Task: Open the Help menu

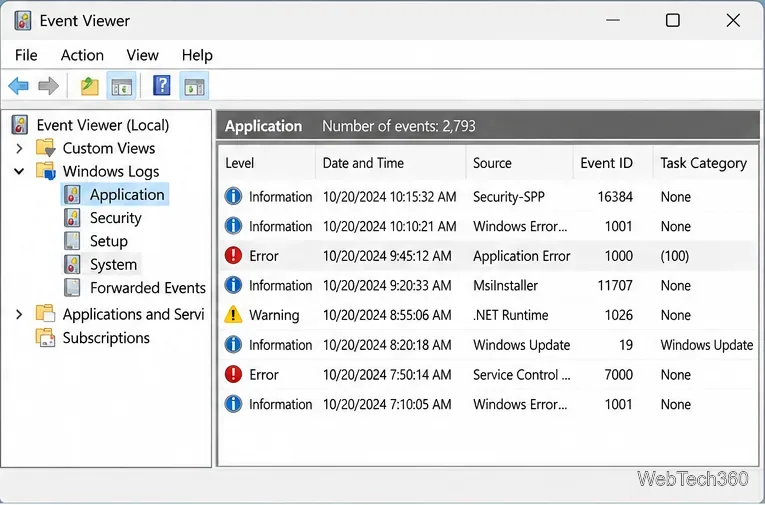Action: pyautogui.click(x=197, y=55)
